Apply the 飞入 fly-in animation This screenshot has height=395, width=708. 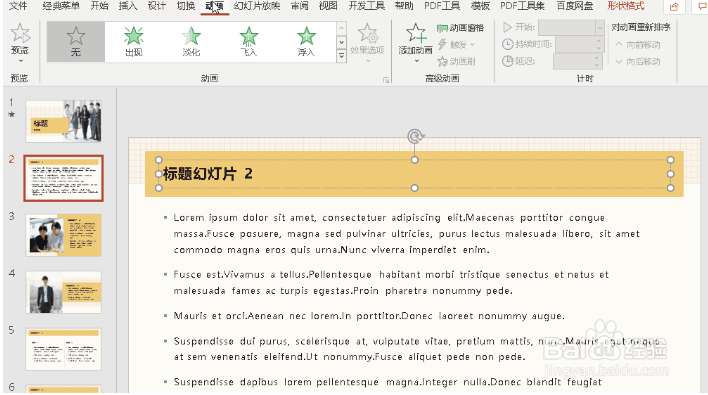click(x=249, y=42)
